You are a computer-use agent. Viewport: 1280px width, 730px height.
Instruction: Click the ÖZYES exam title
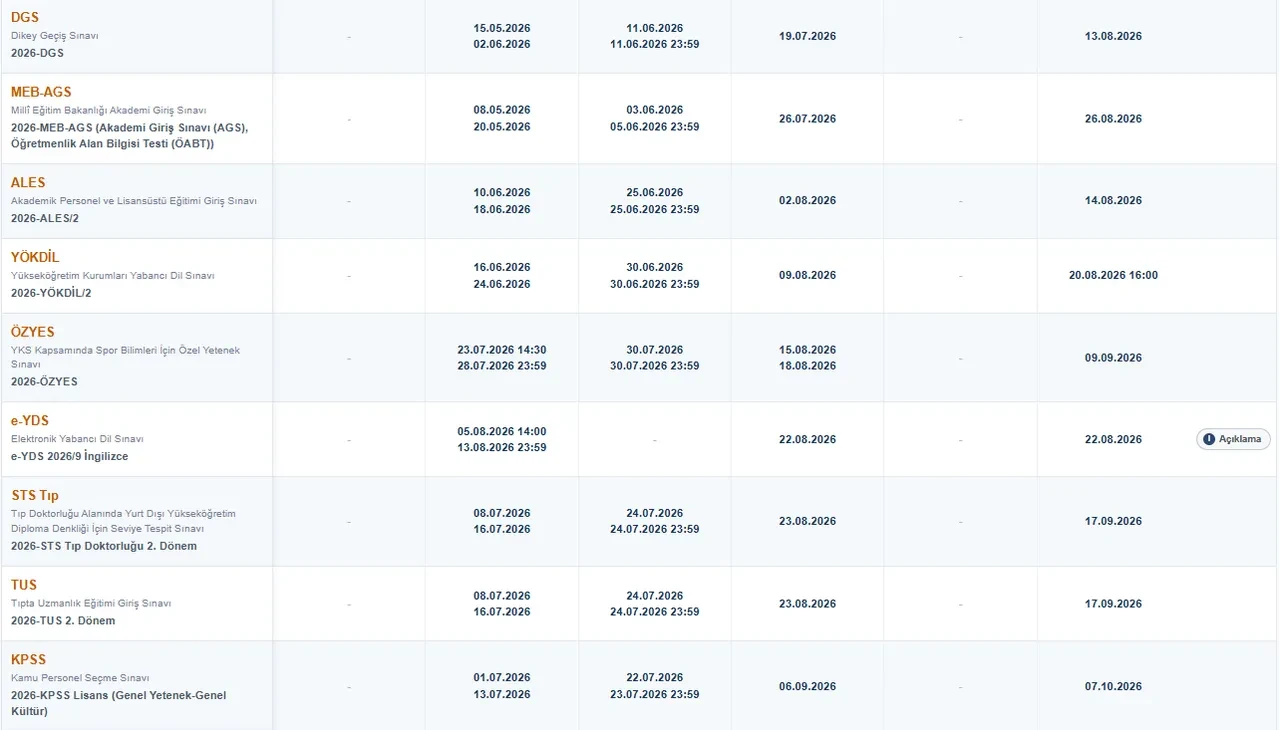click(x=33, y=332)
